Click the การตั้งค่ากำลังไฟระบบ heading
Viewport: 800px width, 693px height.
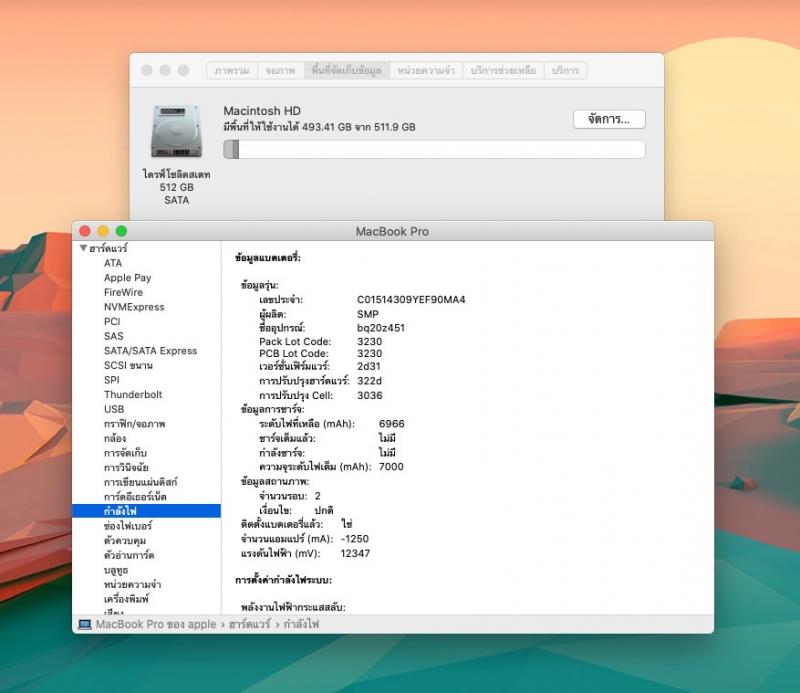284,580
